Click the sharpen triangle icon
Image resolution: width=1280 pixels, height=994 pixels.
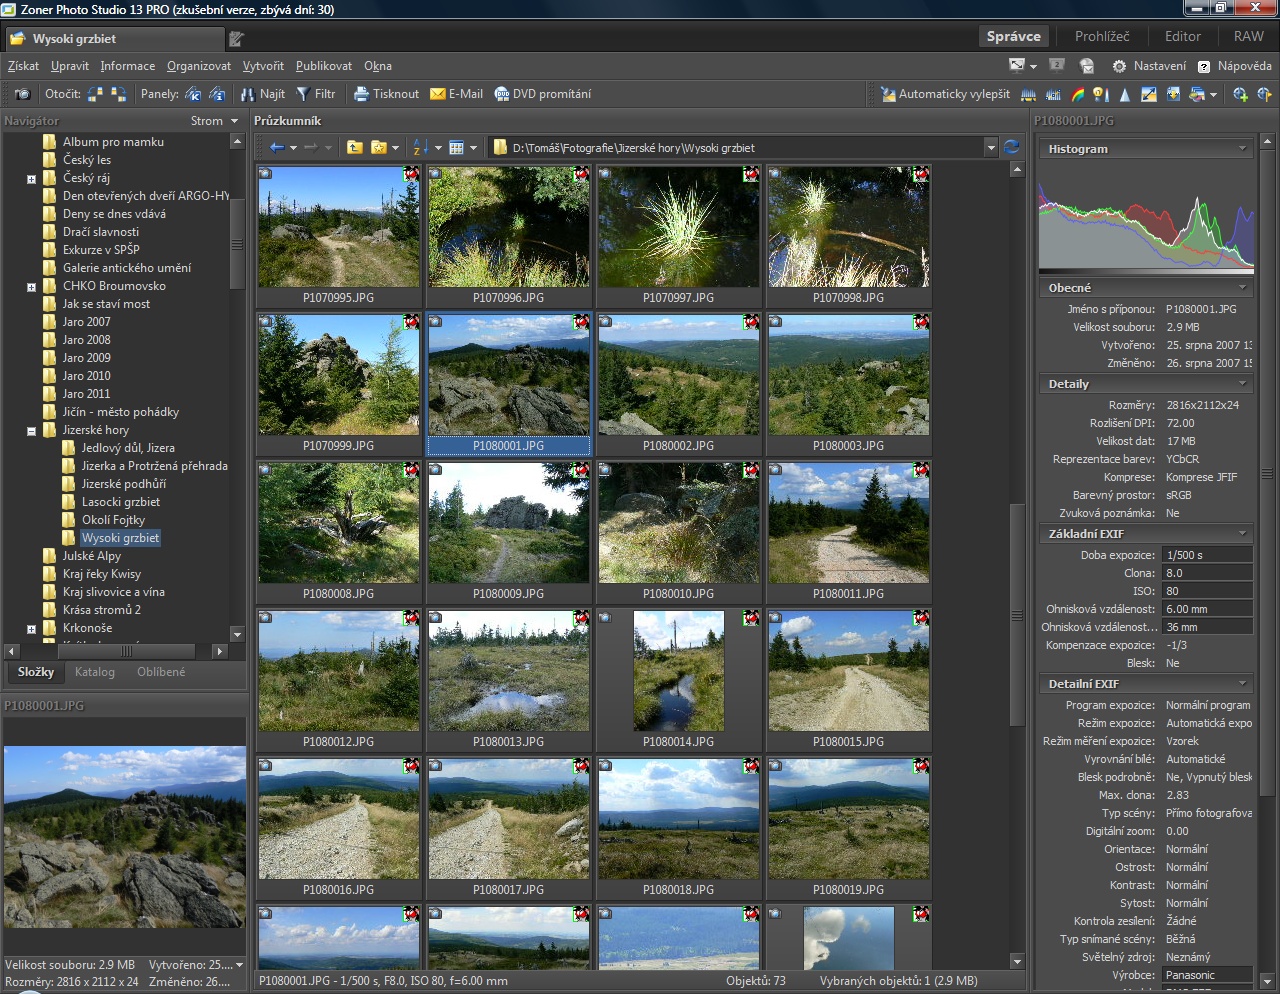(1124, 94)
